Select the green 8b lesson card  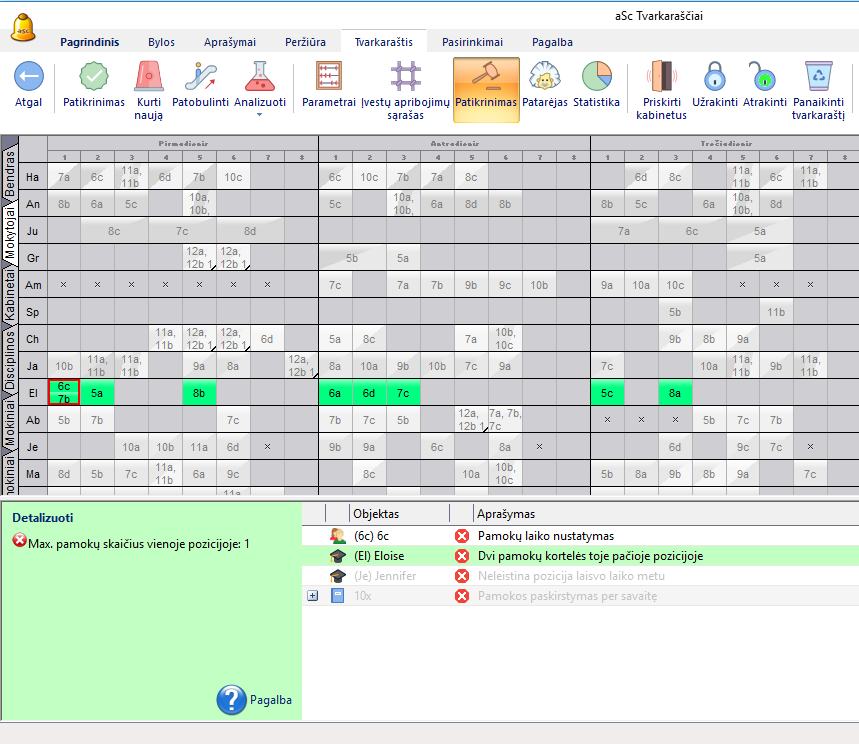pyautogui.click(x=199, y=394)
